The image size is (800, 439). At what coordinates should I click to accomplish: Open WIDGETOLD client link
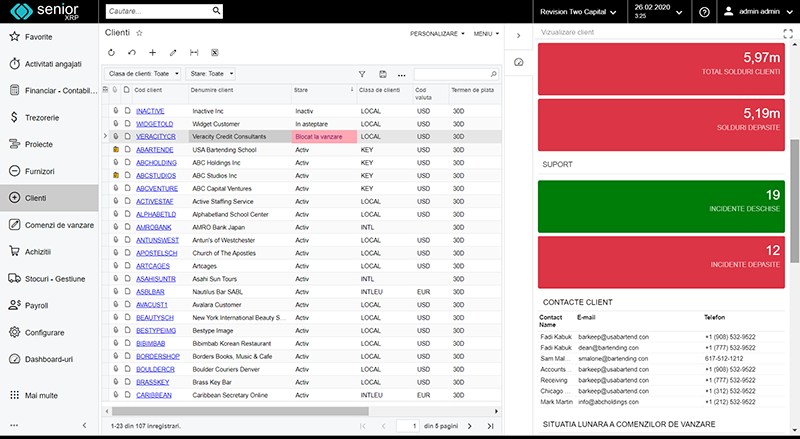(155, 124)
